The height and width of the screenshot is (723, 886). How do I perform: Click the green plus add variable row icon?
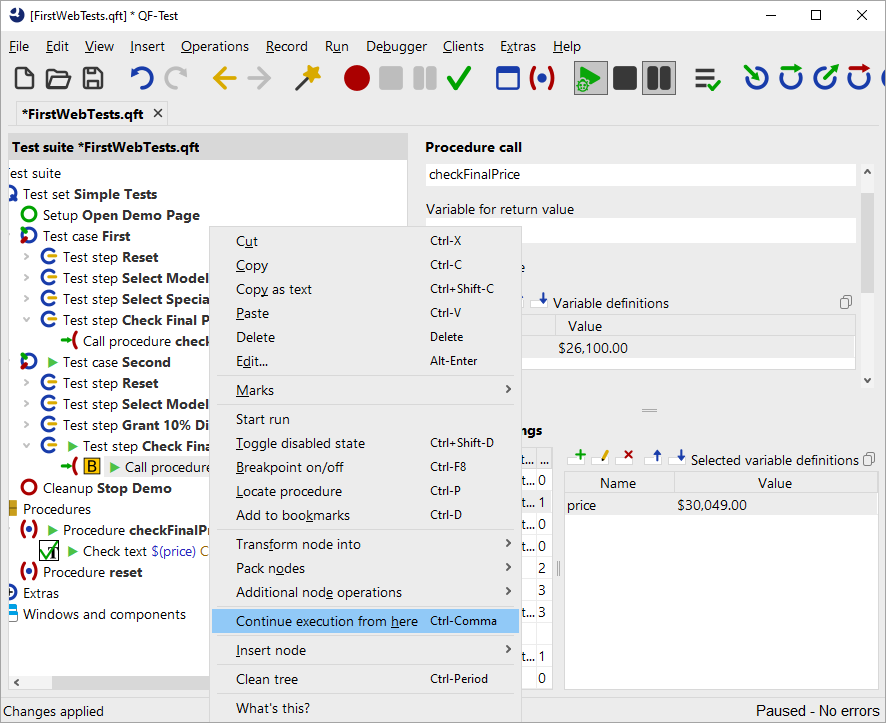coord(577,456)
